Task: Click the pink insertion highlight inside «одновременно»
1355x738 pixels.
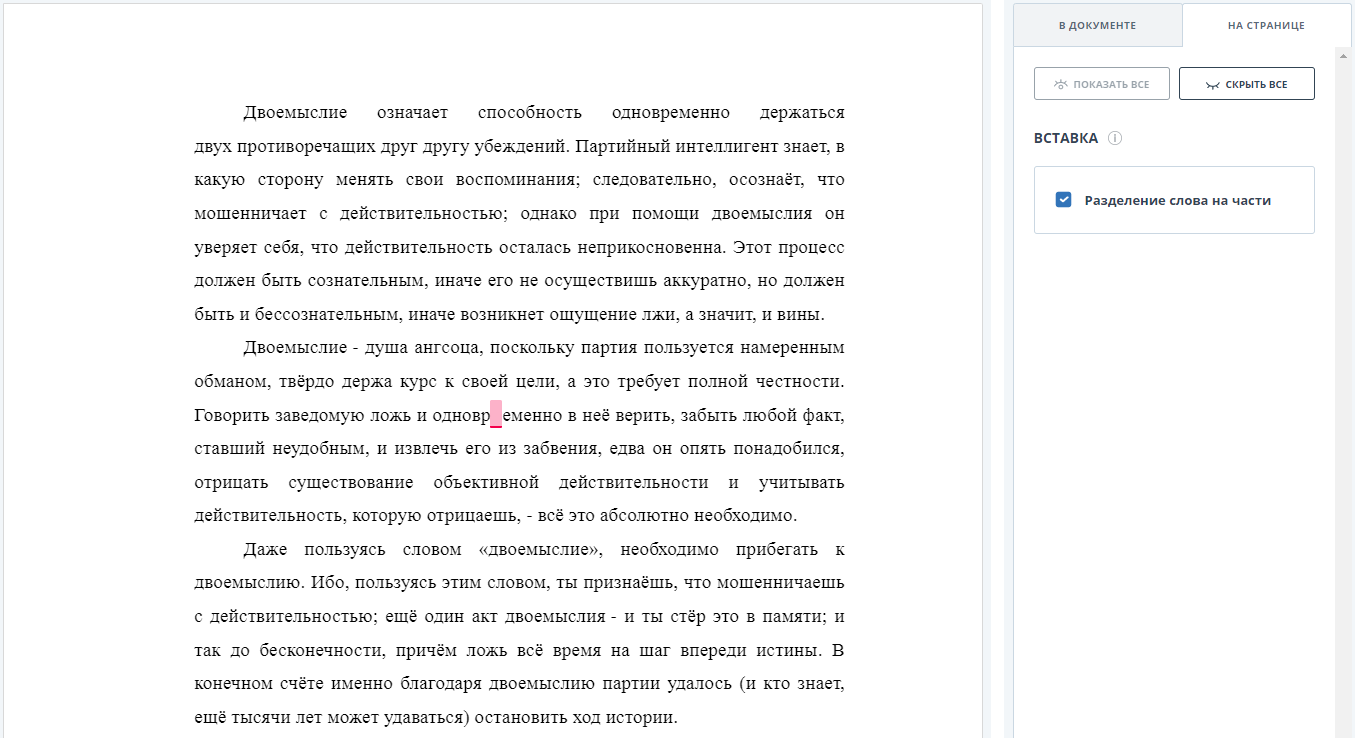Action: click(x=495, y=414)
